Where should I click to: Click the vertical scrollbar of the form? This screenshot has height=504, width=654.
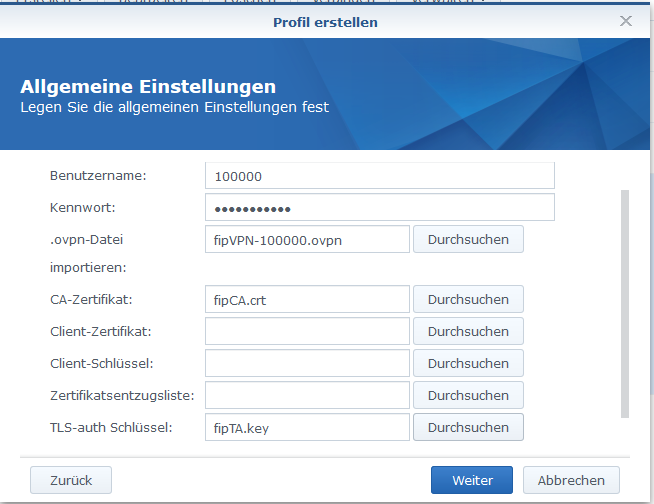(626, 300)
